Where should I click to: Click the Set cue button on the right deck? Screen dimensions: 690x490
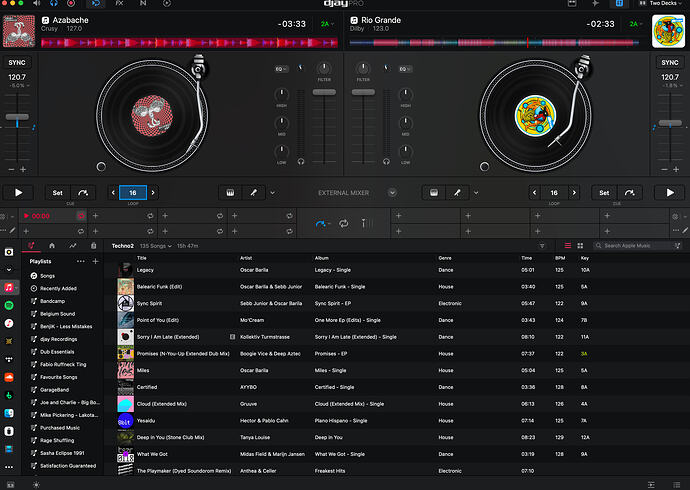coord(604,193)
